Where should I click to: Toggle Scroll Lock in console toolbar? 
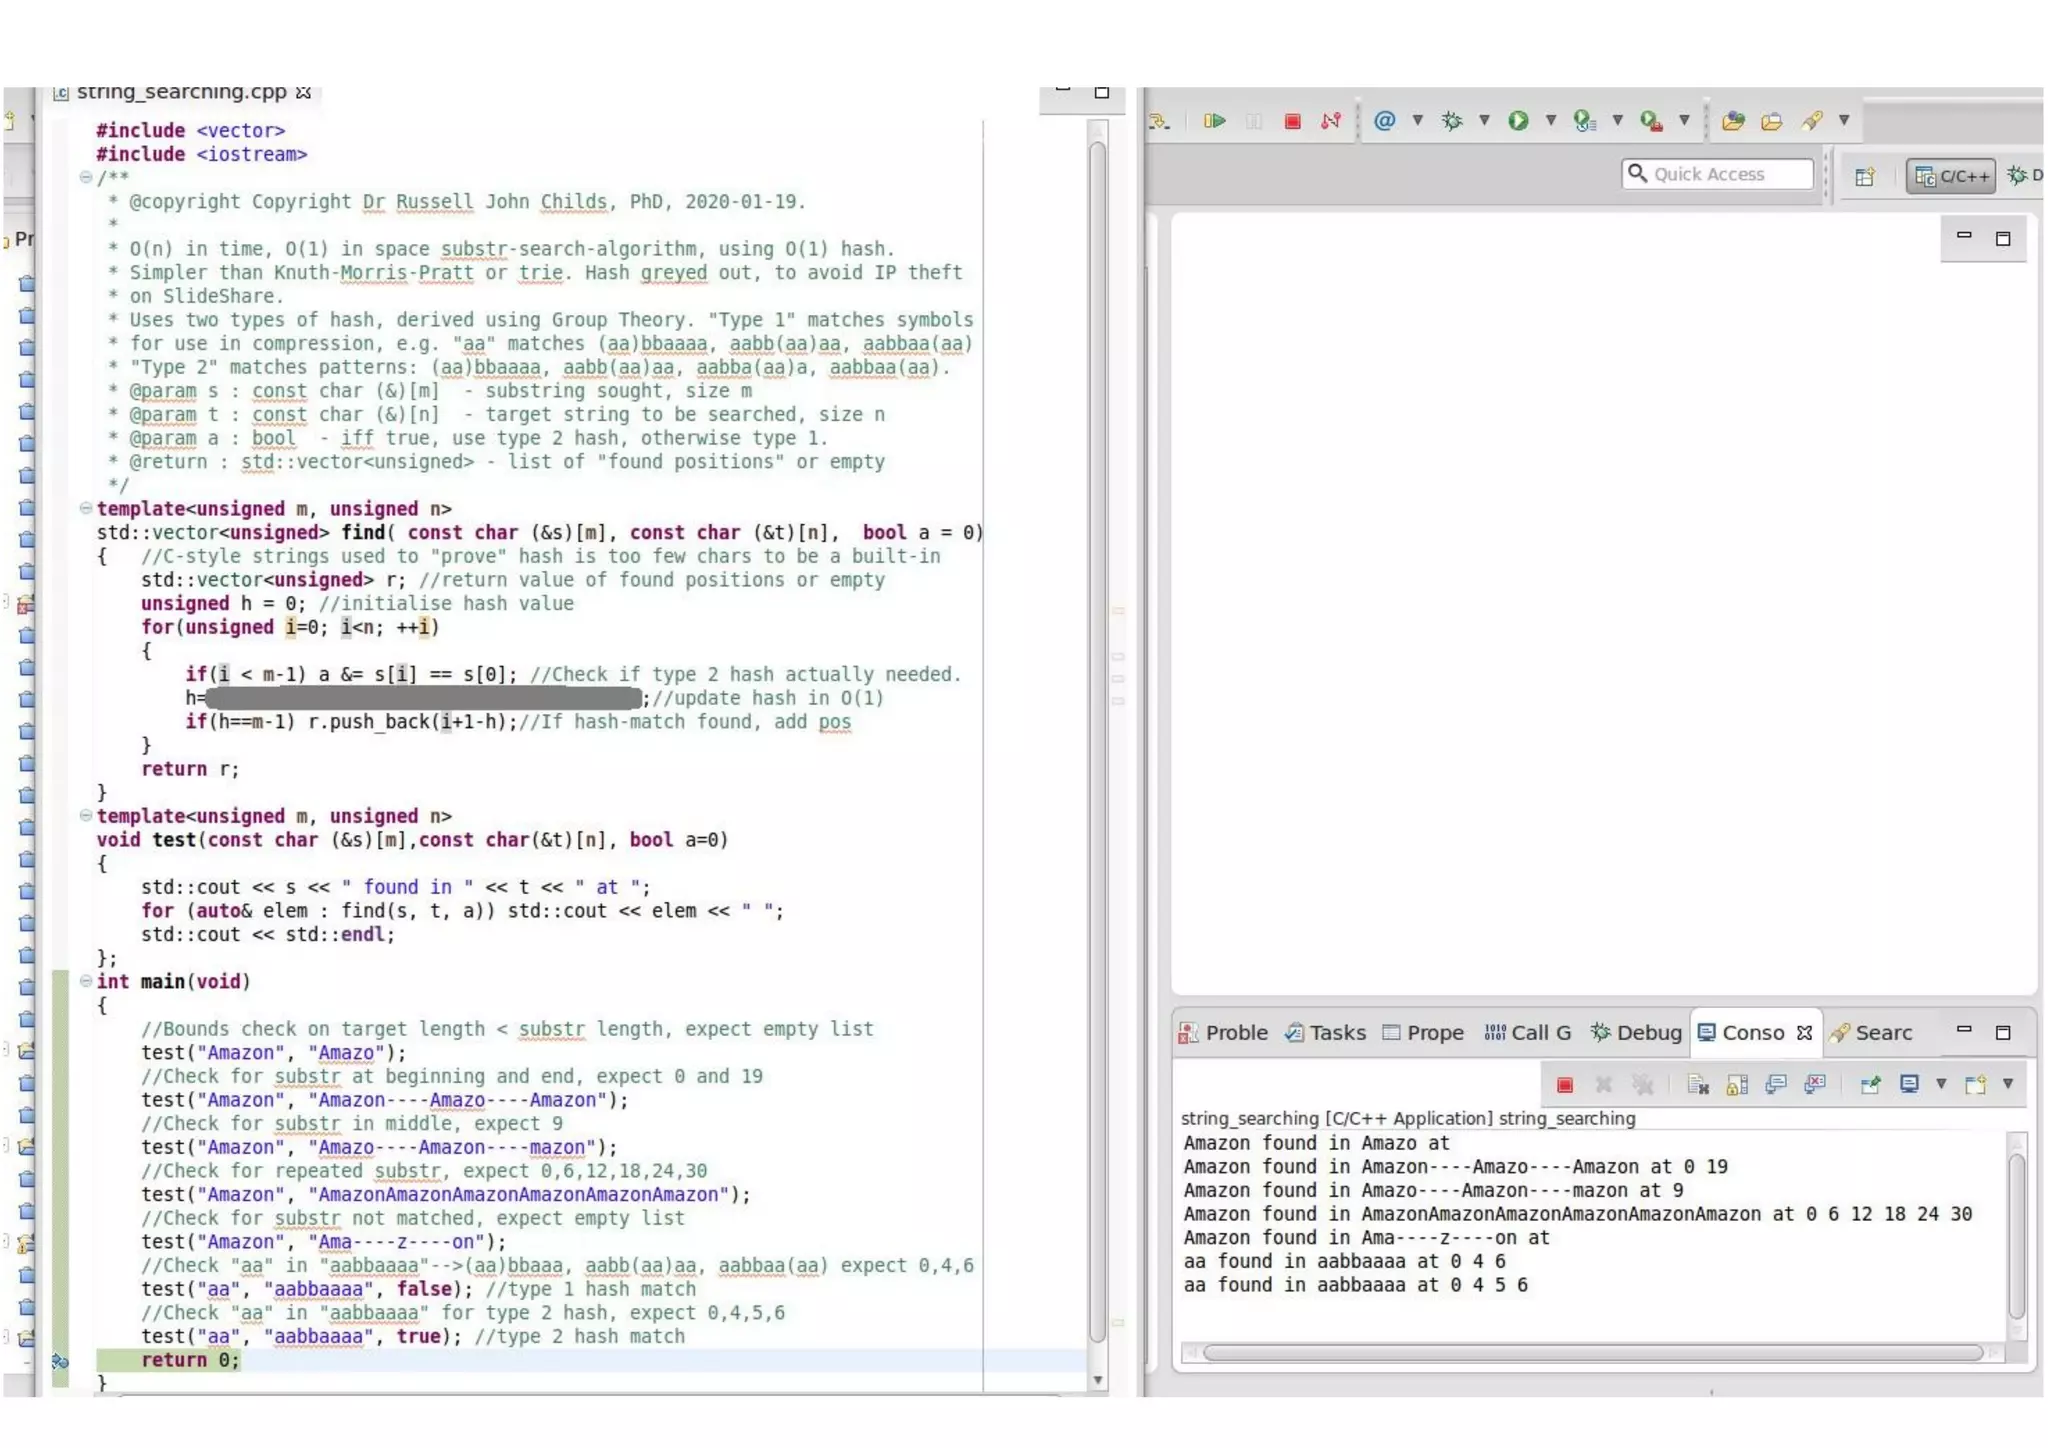coord(1737,1085)
